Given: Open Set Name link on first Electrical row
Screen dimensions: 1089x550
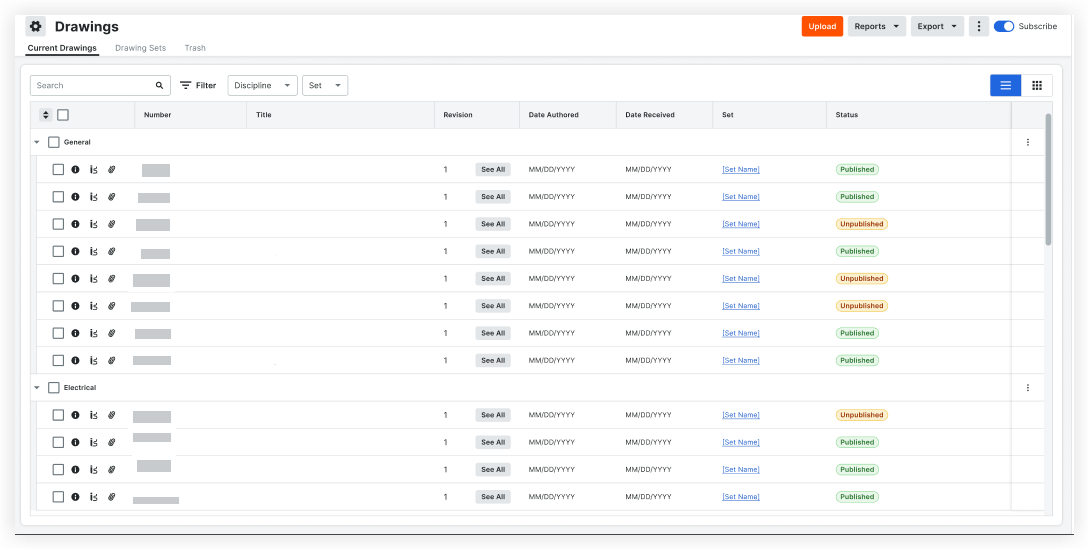Looking at the screenshot, I should 741,415.
